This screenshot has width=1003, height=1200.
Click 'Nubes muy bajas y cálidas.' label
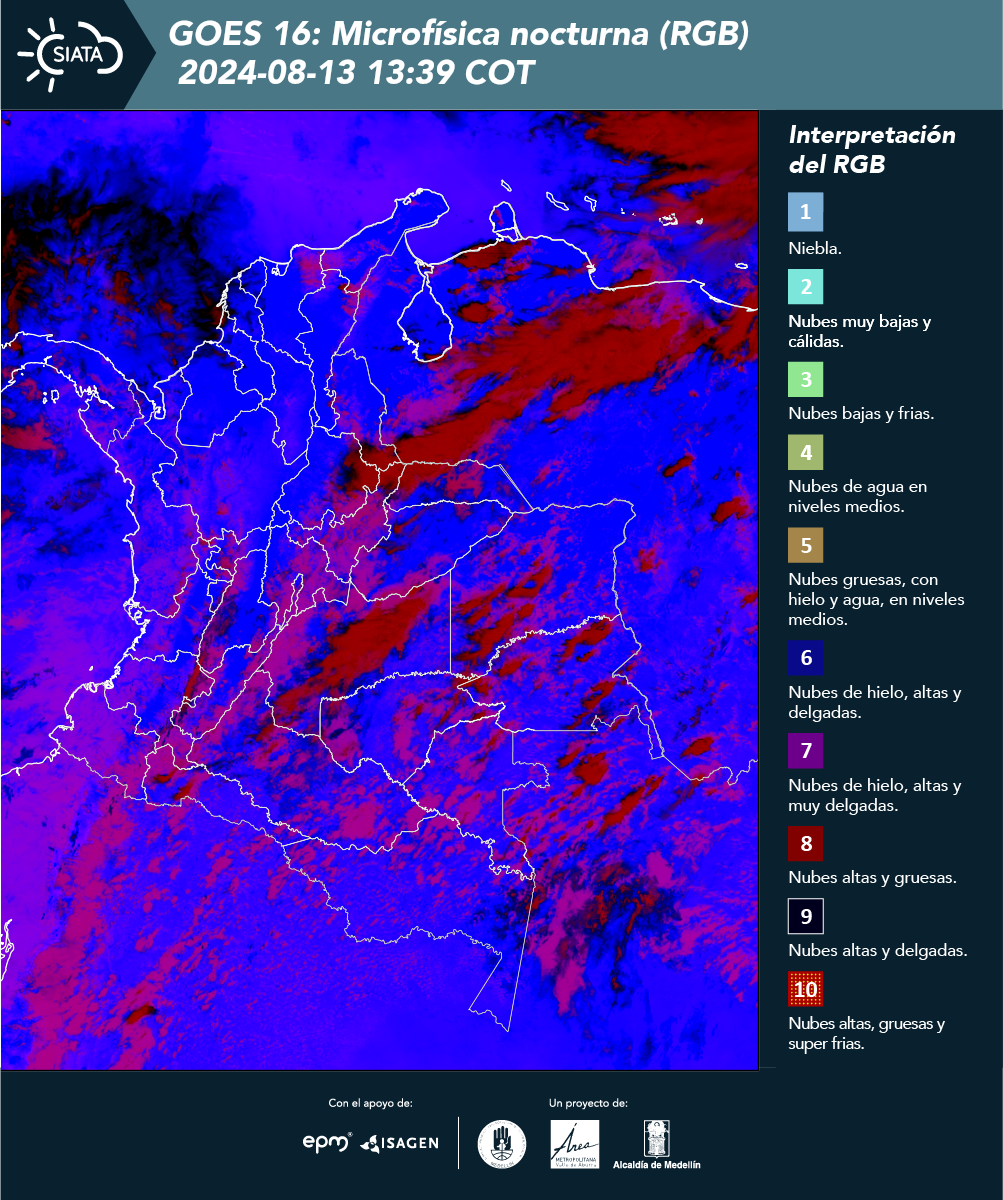pos(859,332)
